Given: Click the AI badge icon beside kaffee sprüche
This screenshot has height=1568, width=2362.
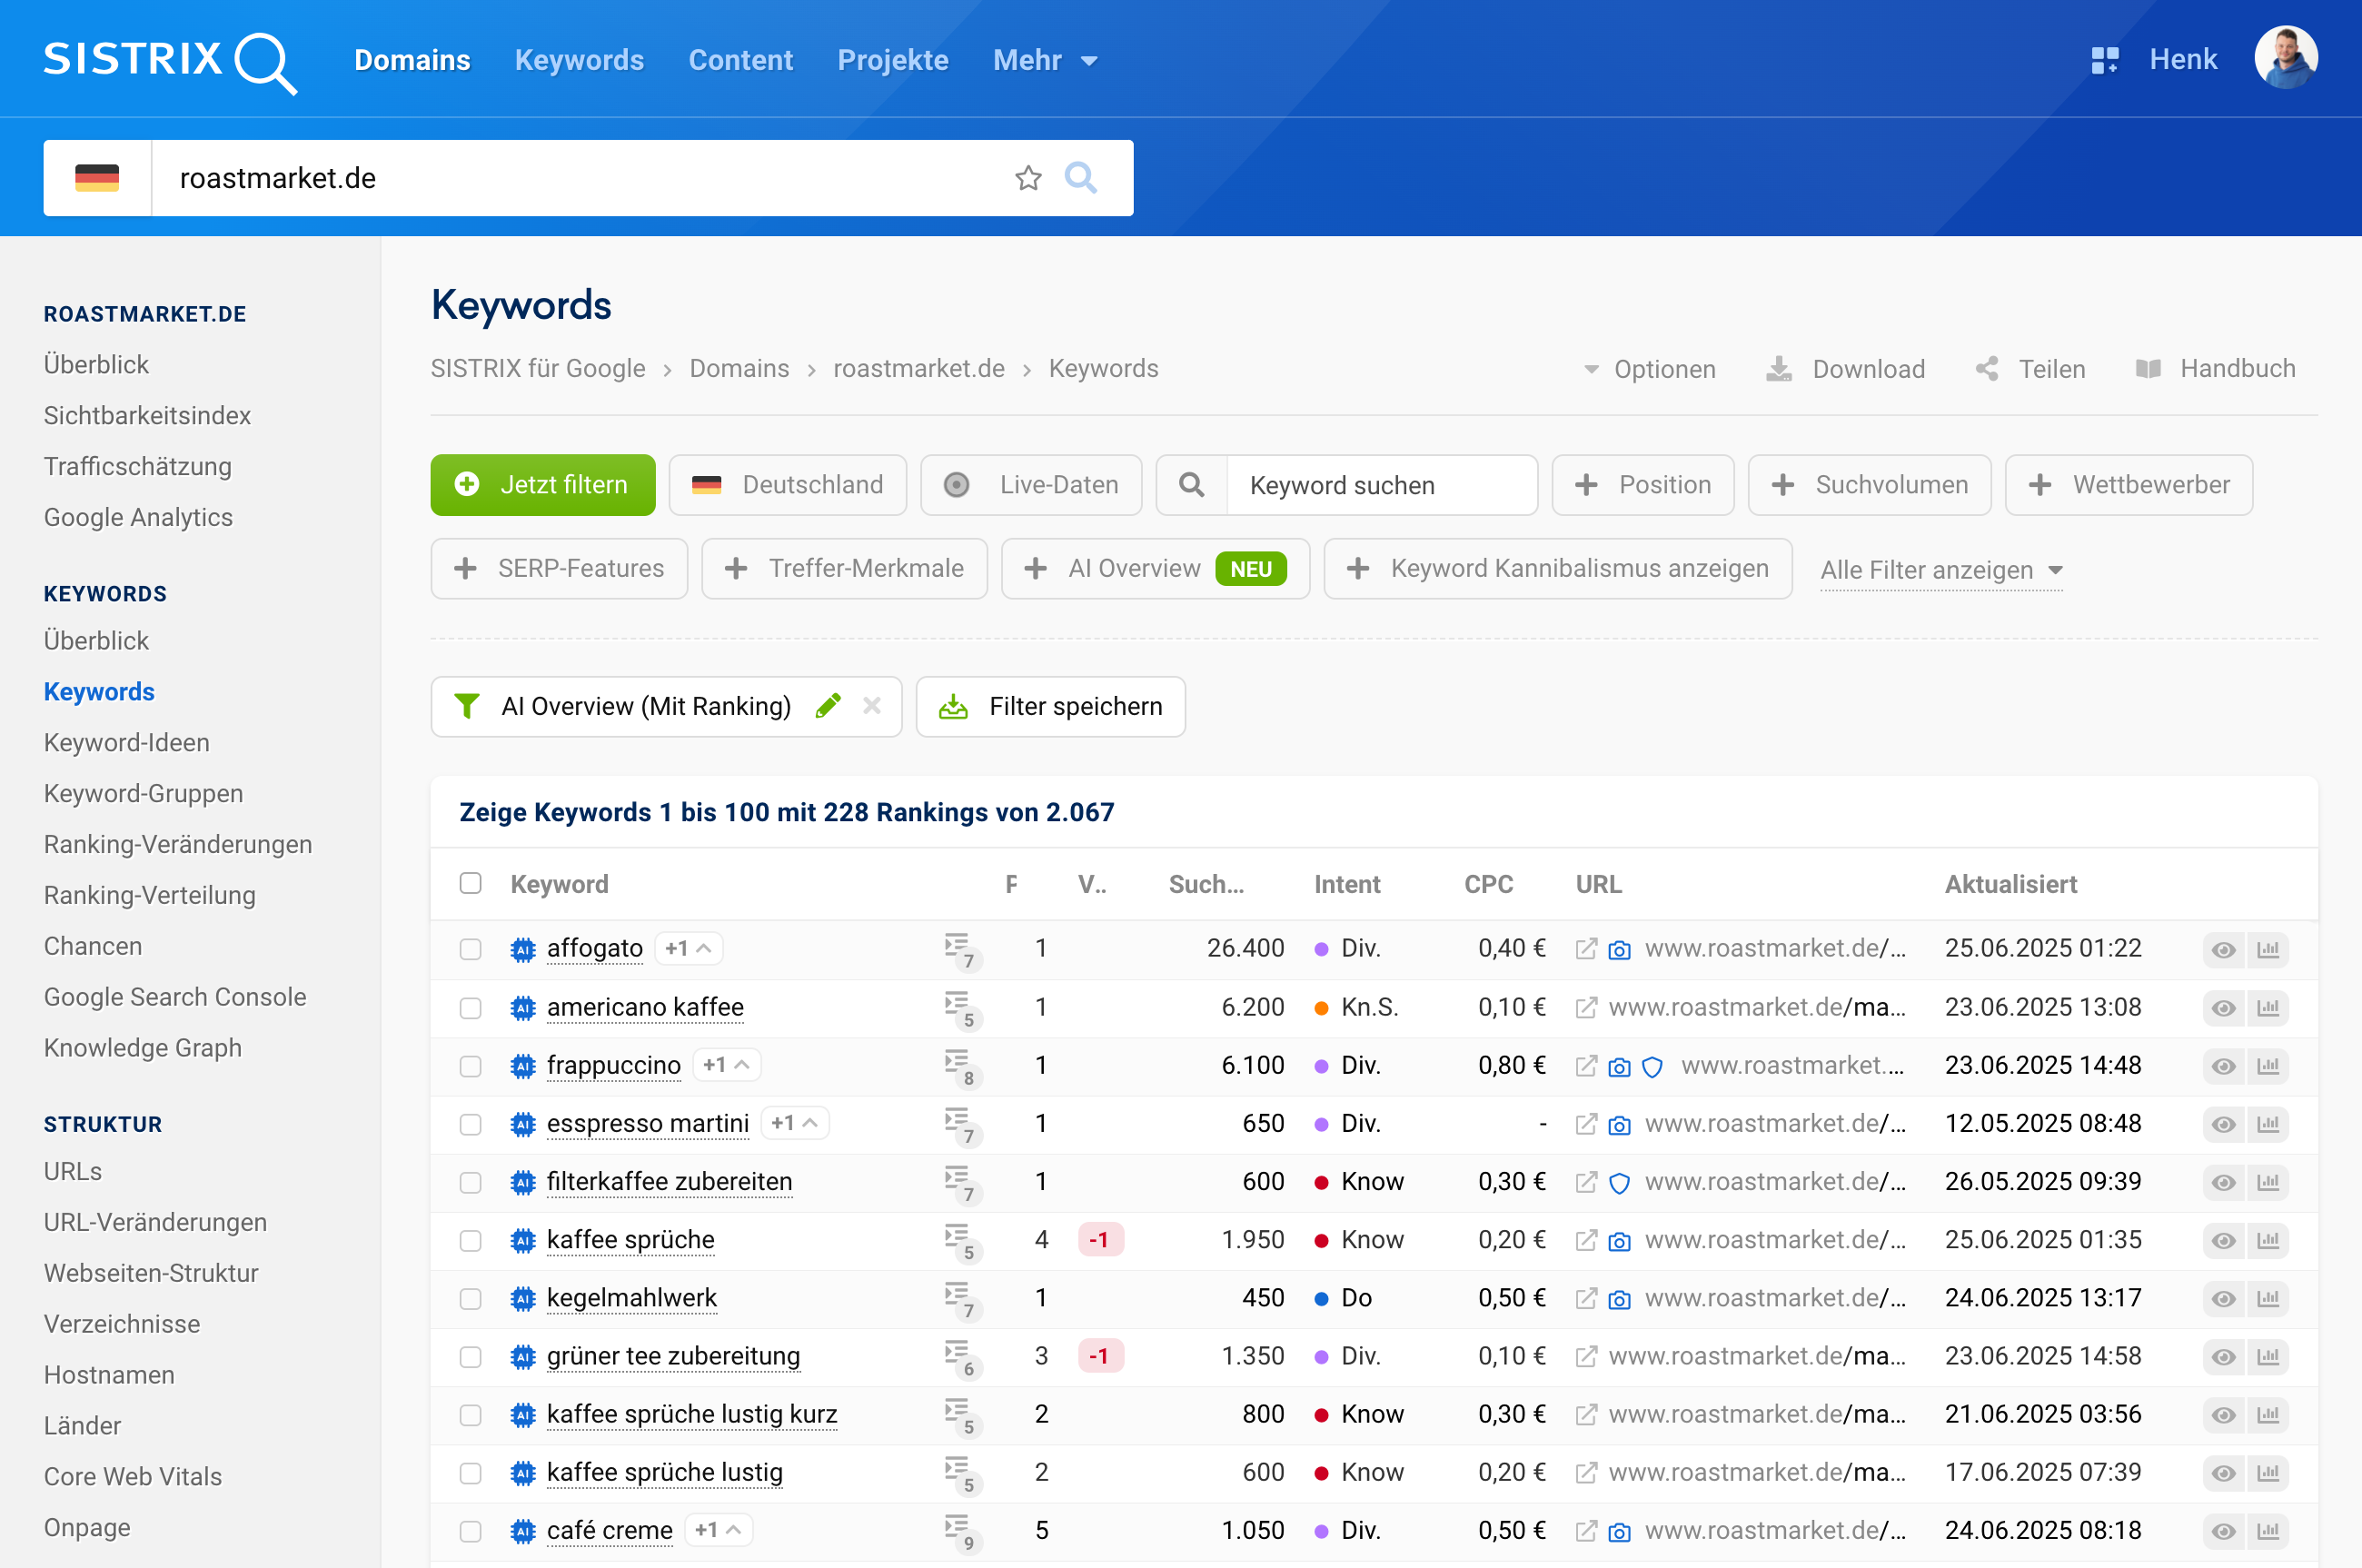Looking at the screenshot, I should tap(522, 1241).
